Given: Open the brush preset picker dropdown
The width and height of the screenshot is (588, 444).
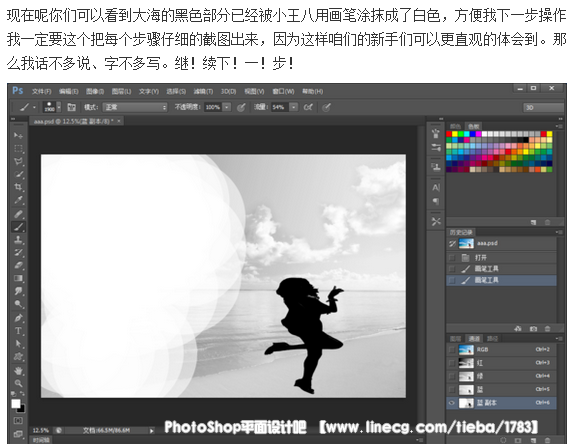Looking at the screenshot, I should pyautogui.click(x=59, y=107).
